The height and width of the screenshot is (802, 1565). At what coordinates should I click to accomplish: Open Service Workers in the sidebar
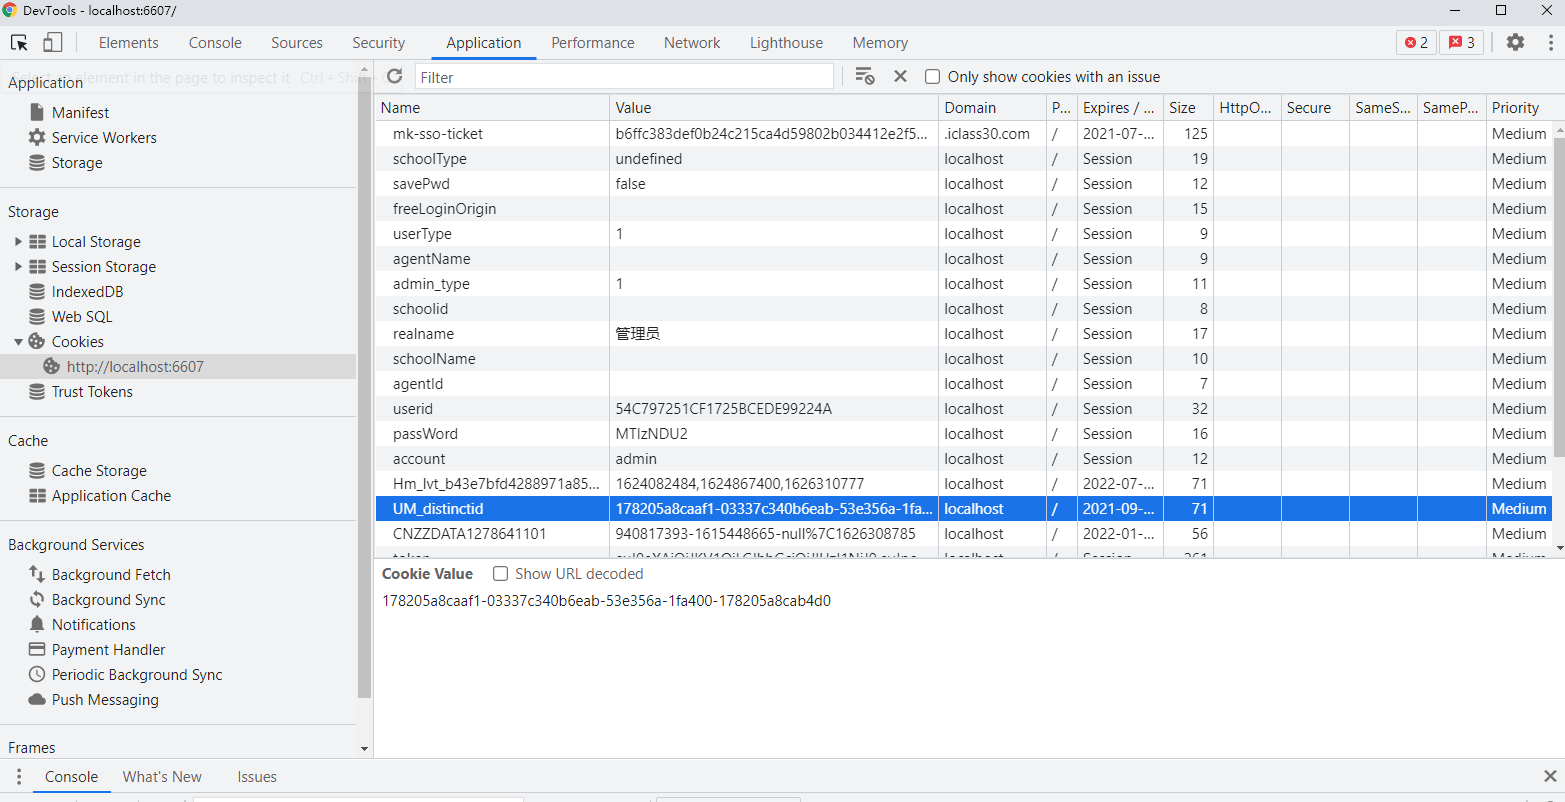click(104, 138)
